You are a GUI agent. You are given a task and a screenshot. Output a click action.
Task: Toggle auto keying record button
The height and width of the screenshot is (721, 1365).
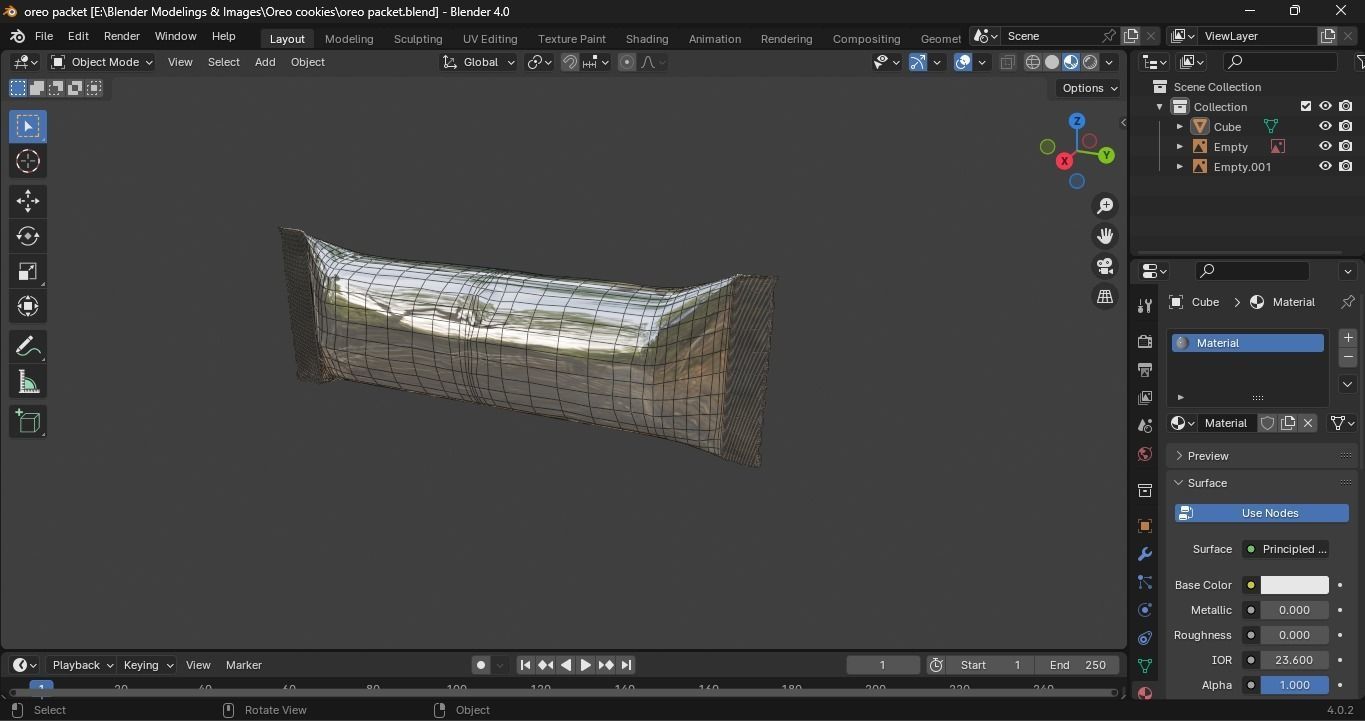coord(481,665)
